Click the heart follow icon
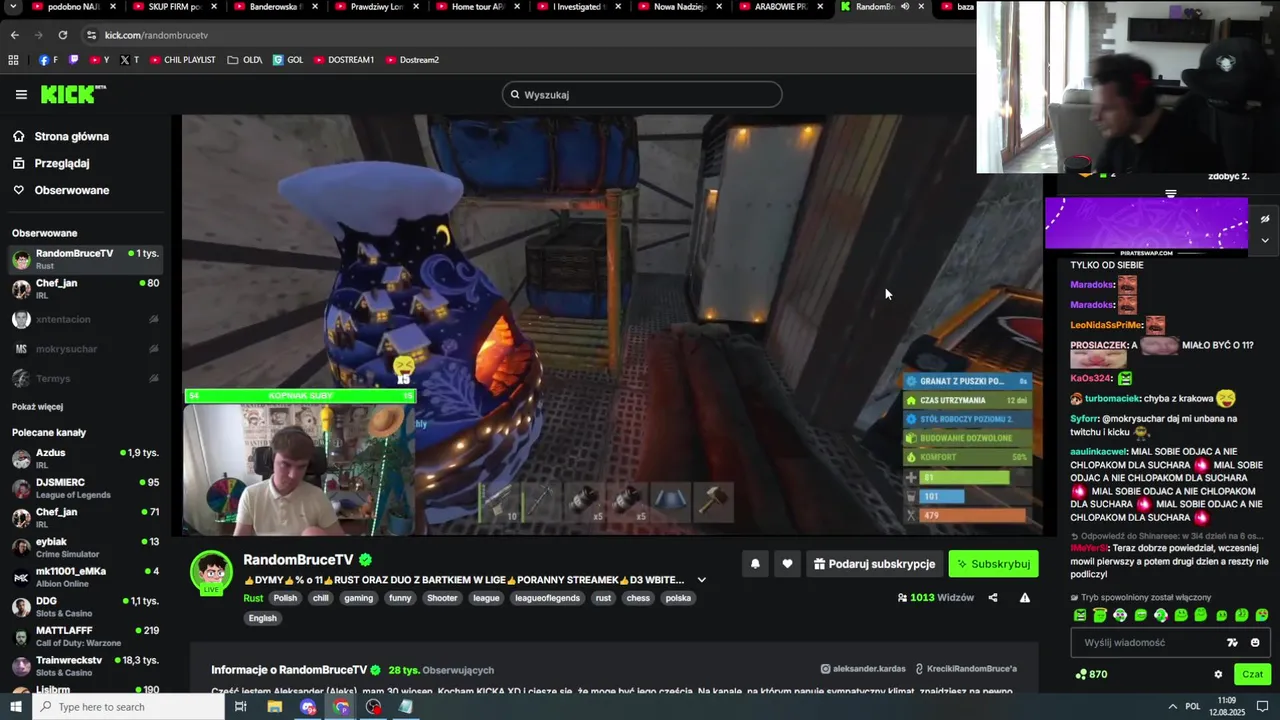1280x720 pixels. pos(787,564)
